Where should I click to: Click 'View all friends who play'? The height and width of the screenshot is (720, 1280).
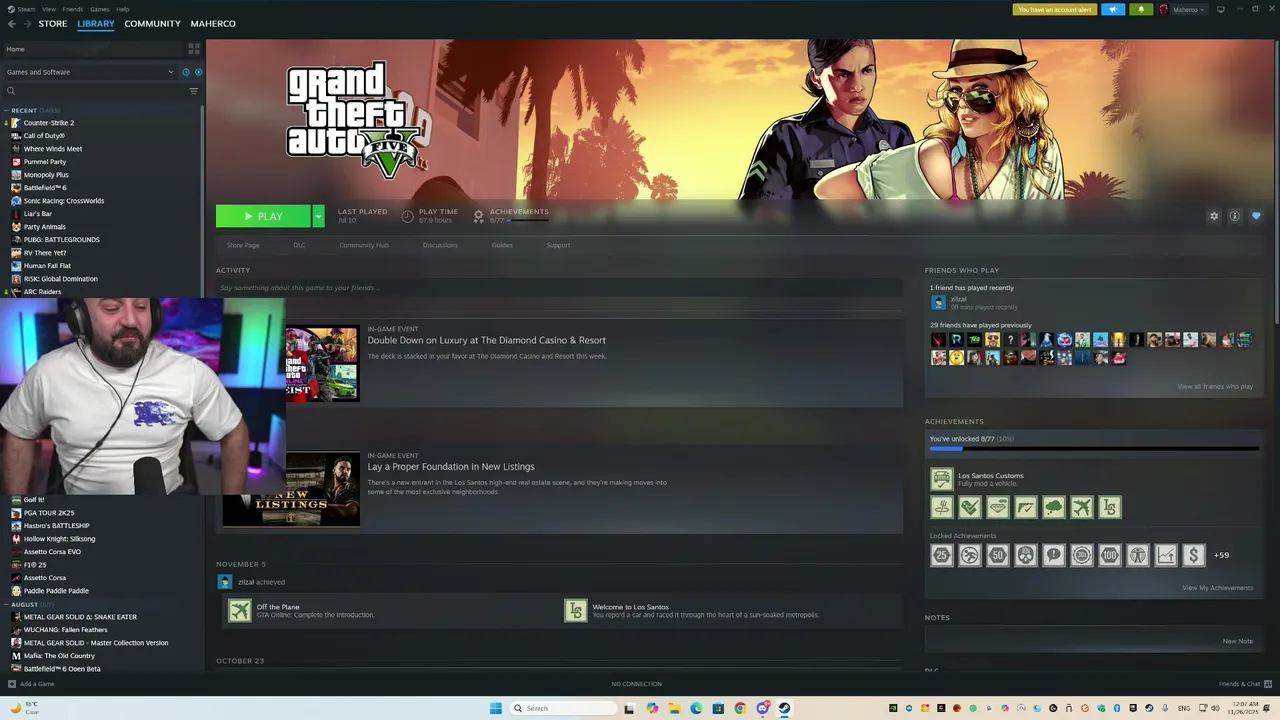tap(1215, 386)
